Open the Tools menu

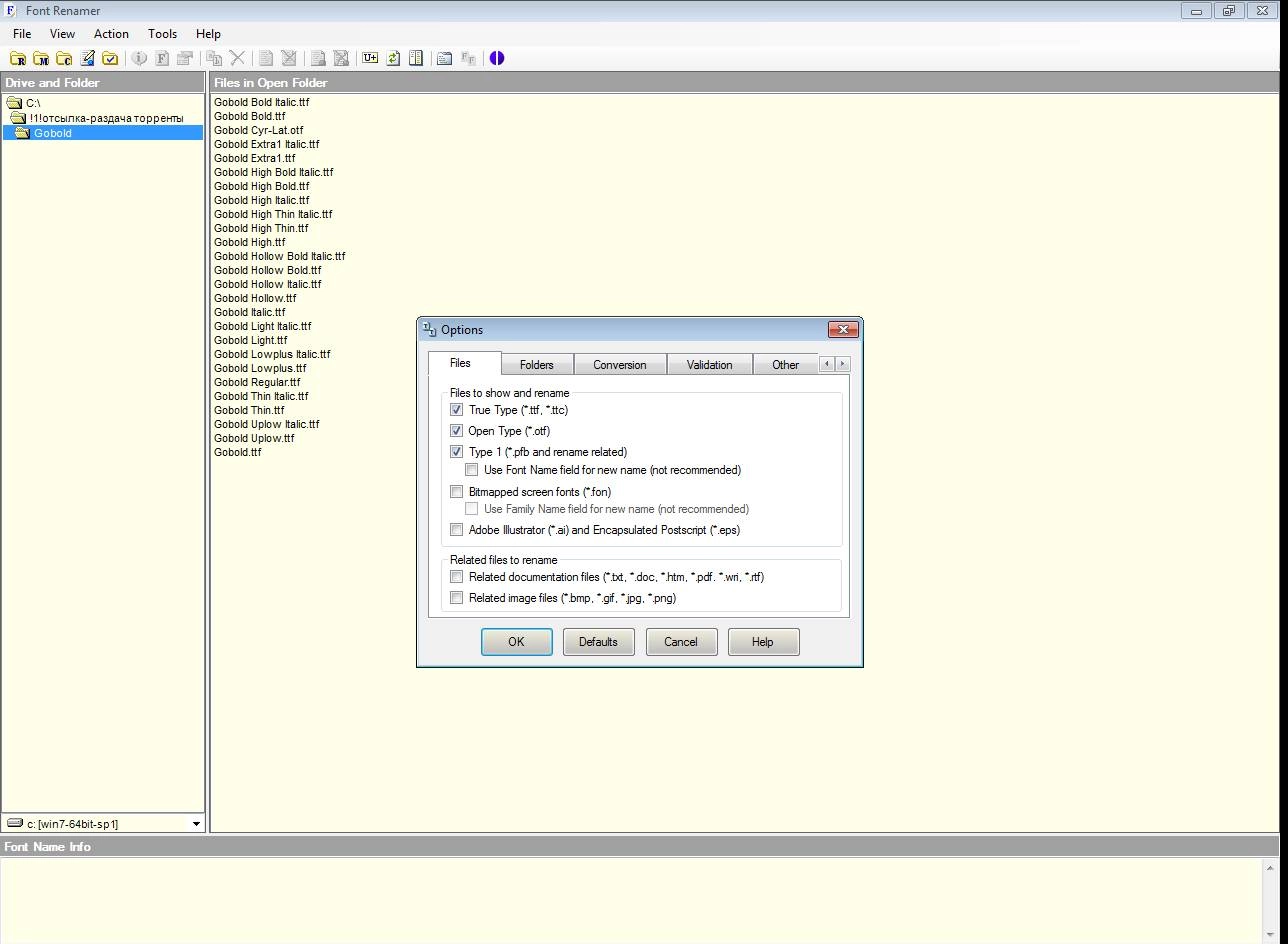pos(162,33)
